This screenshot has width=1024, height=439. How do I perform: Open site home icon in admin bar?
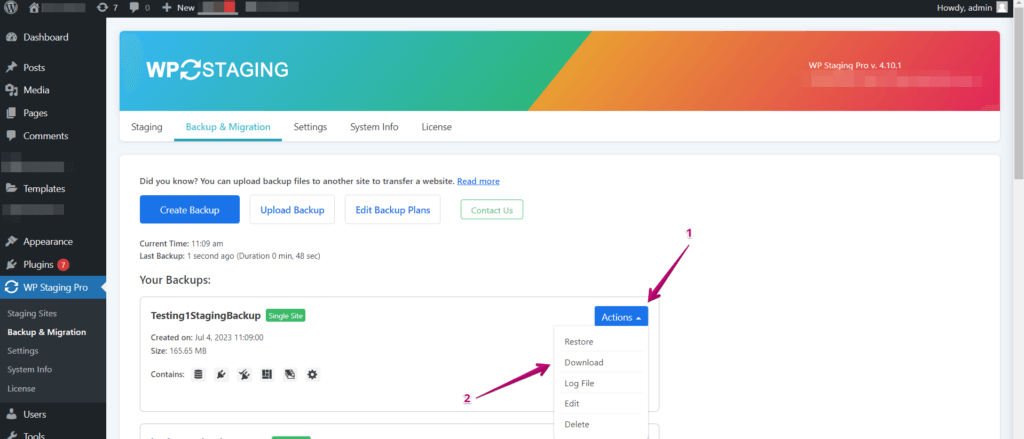[35, 8]
